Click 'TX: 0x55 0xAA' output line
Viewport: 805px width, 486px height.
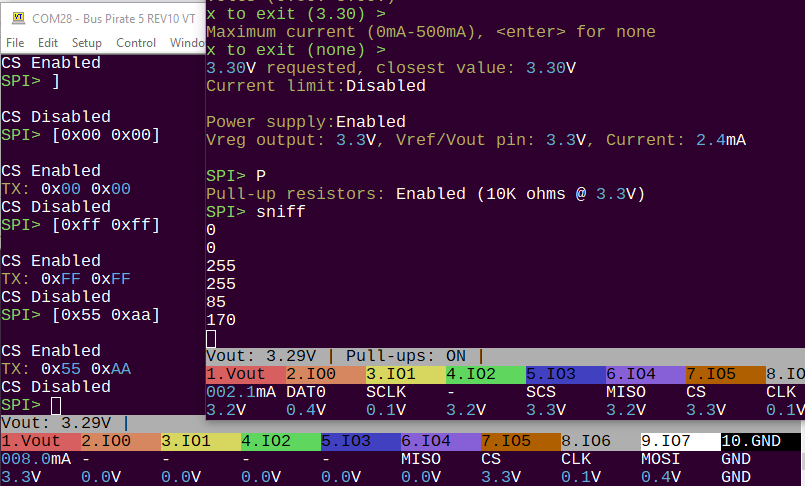coord(66,368)
